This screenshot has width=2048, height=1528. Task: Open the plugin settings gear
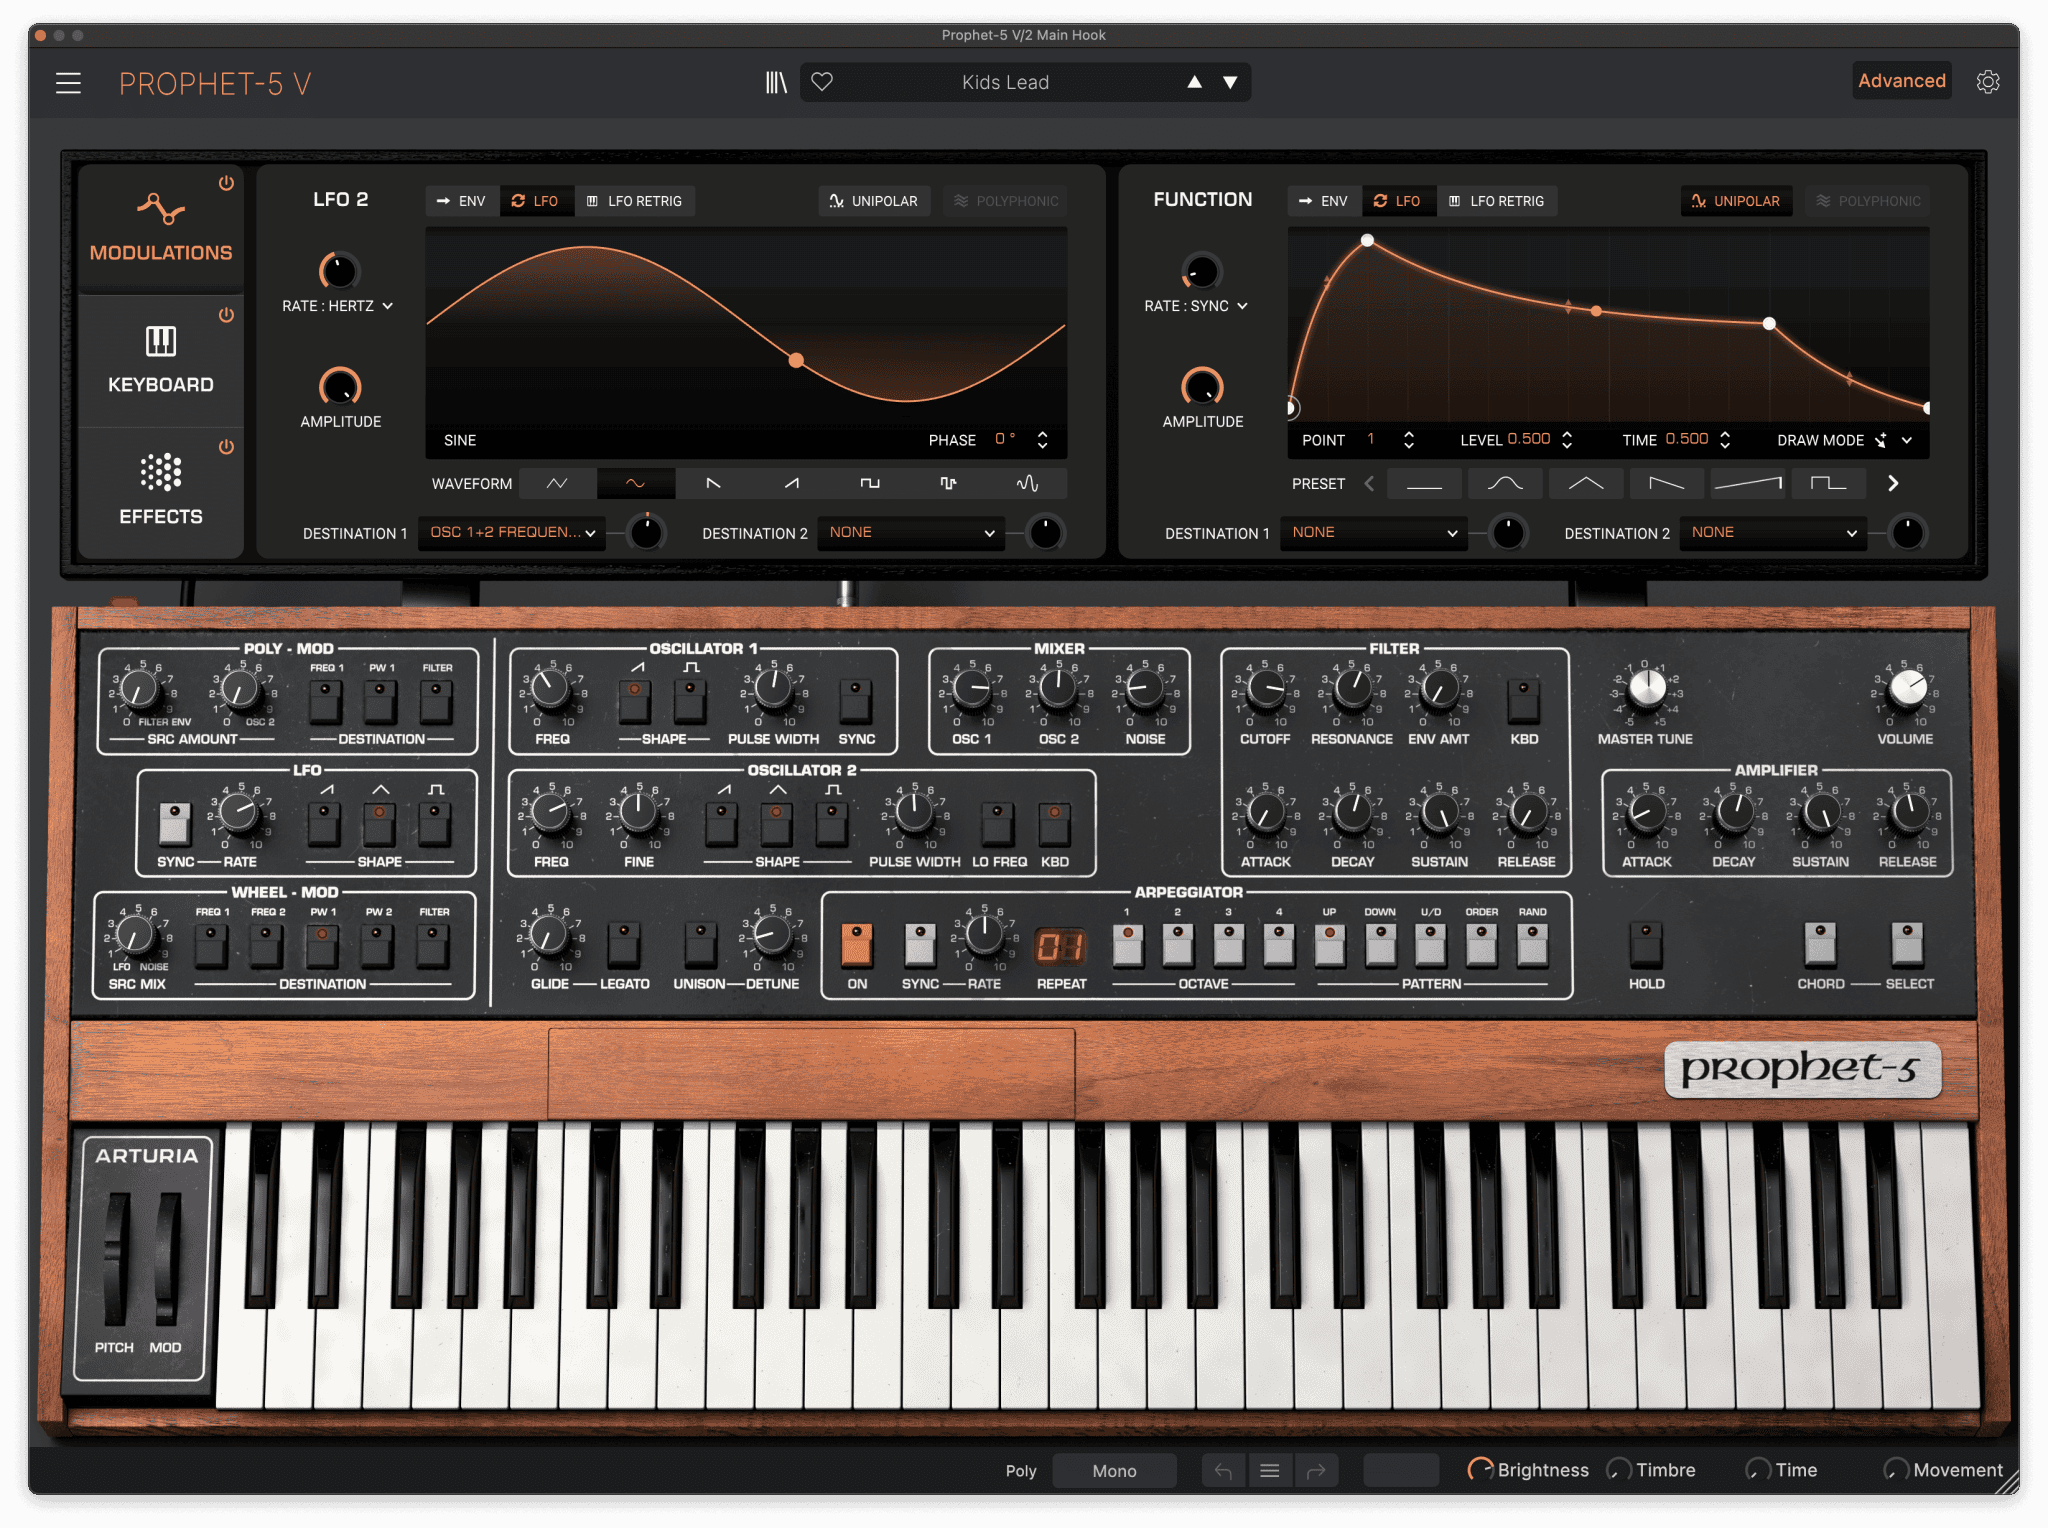[1988, 82]
